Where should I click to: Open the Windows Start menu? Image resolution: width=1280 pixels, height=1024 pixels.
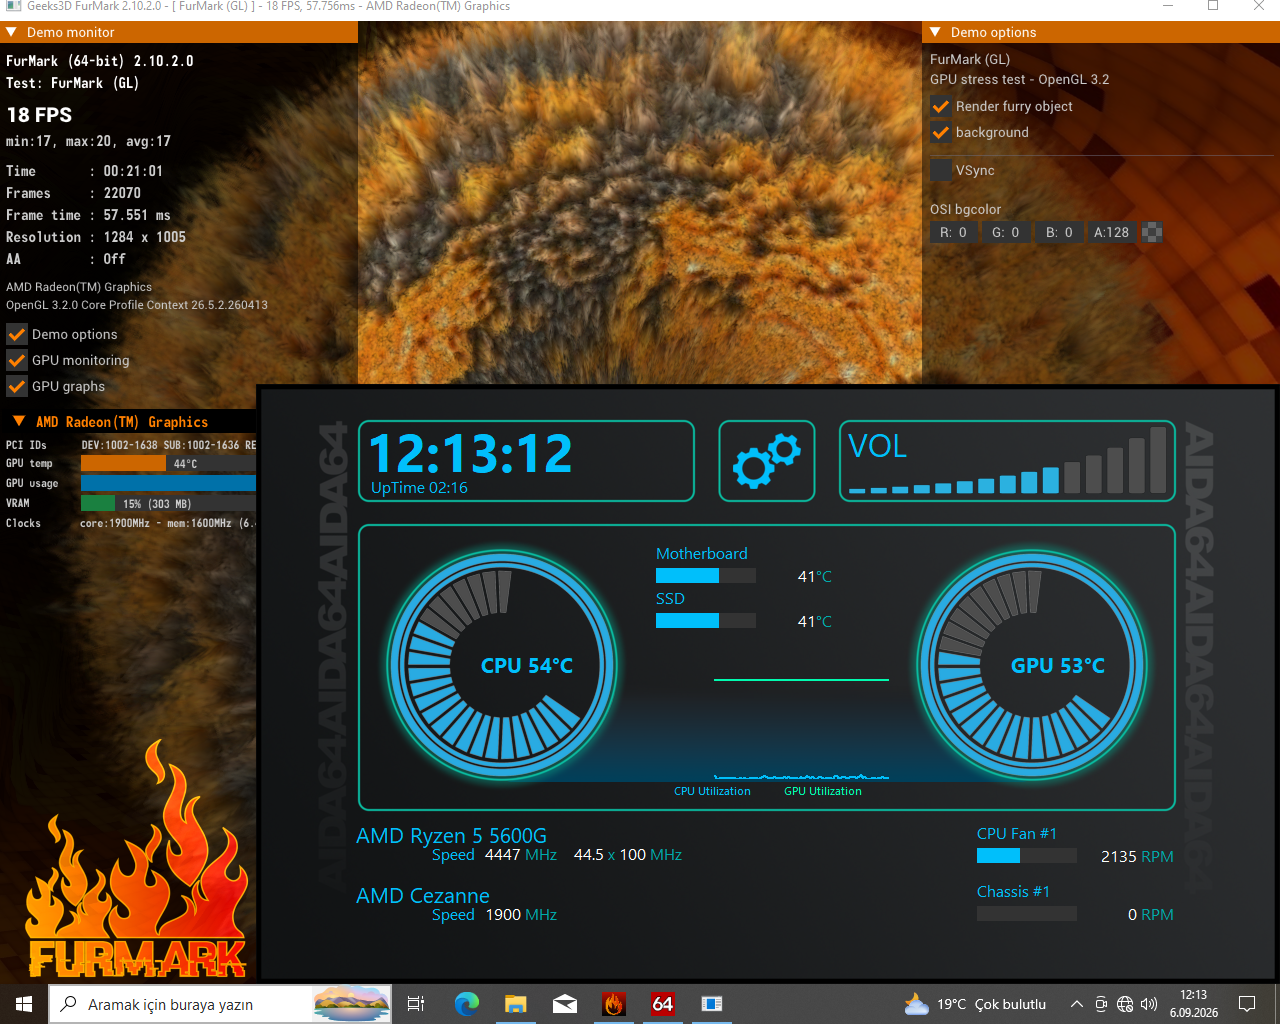click(x=24, y=1004)
